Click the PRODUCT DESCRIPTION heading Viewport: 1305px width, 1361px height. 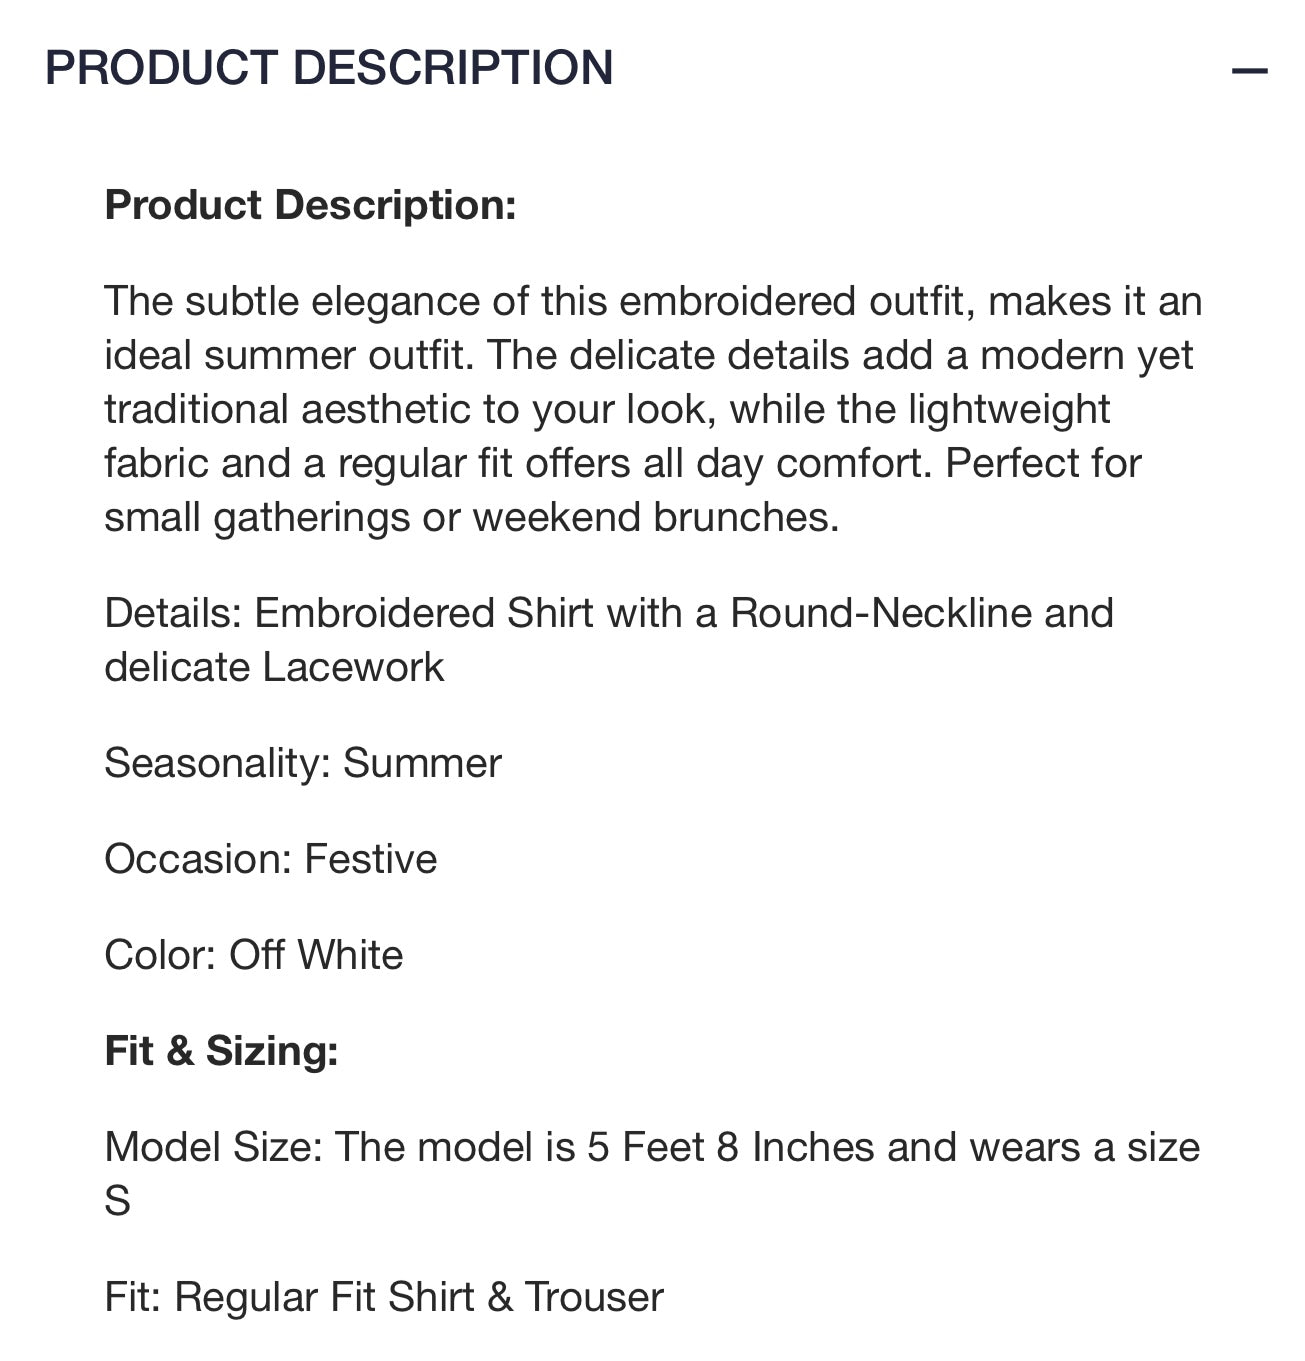329,68
